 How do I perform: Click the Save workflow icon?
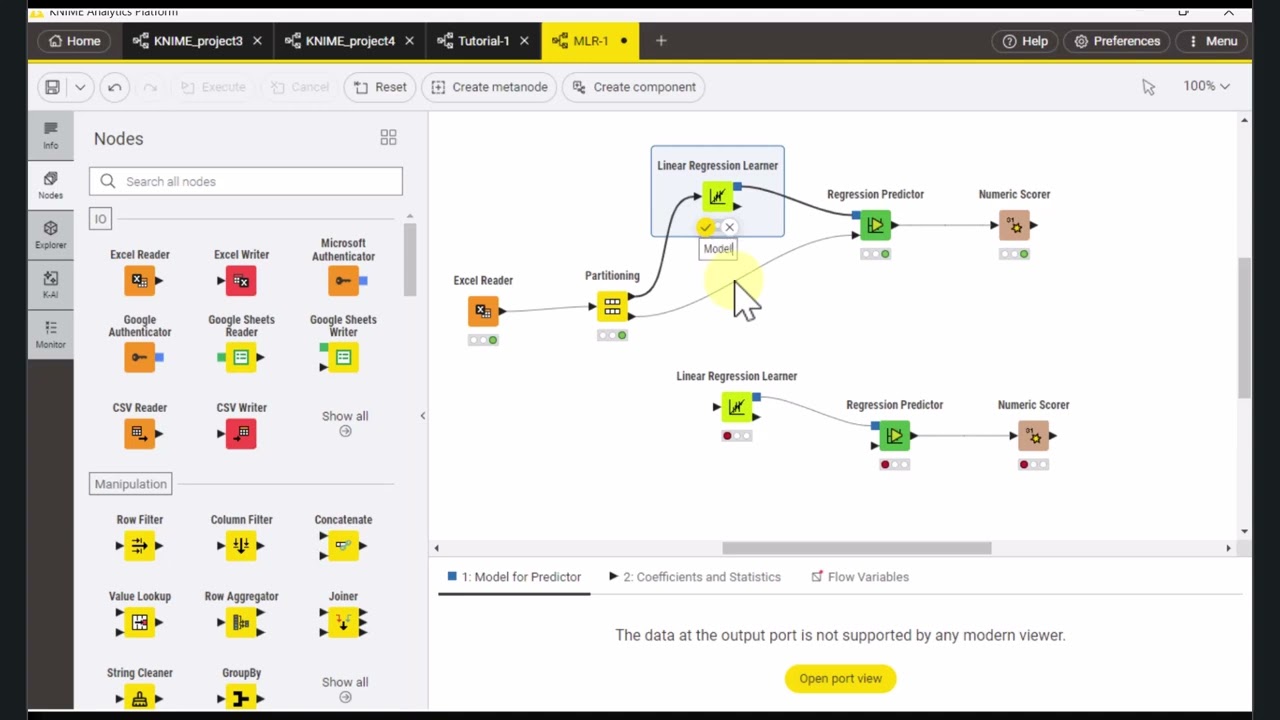coord(52,87)
